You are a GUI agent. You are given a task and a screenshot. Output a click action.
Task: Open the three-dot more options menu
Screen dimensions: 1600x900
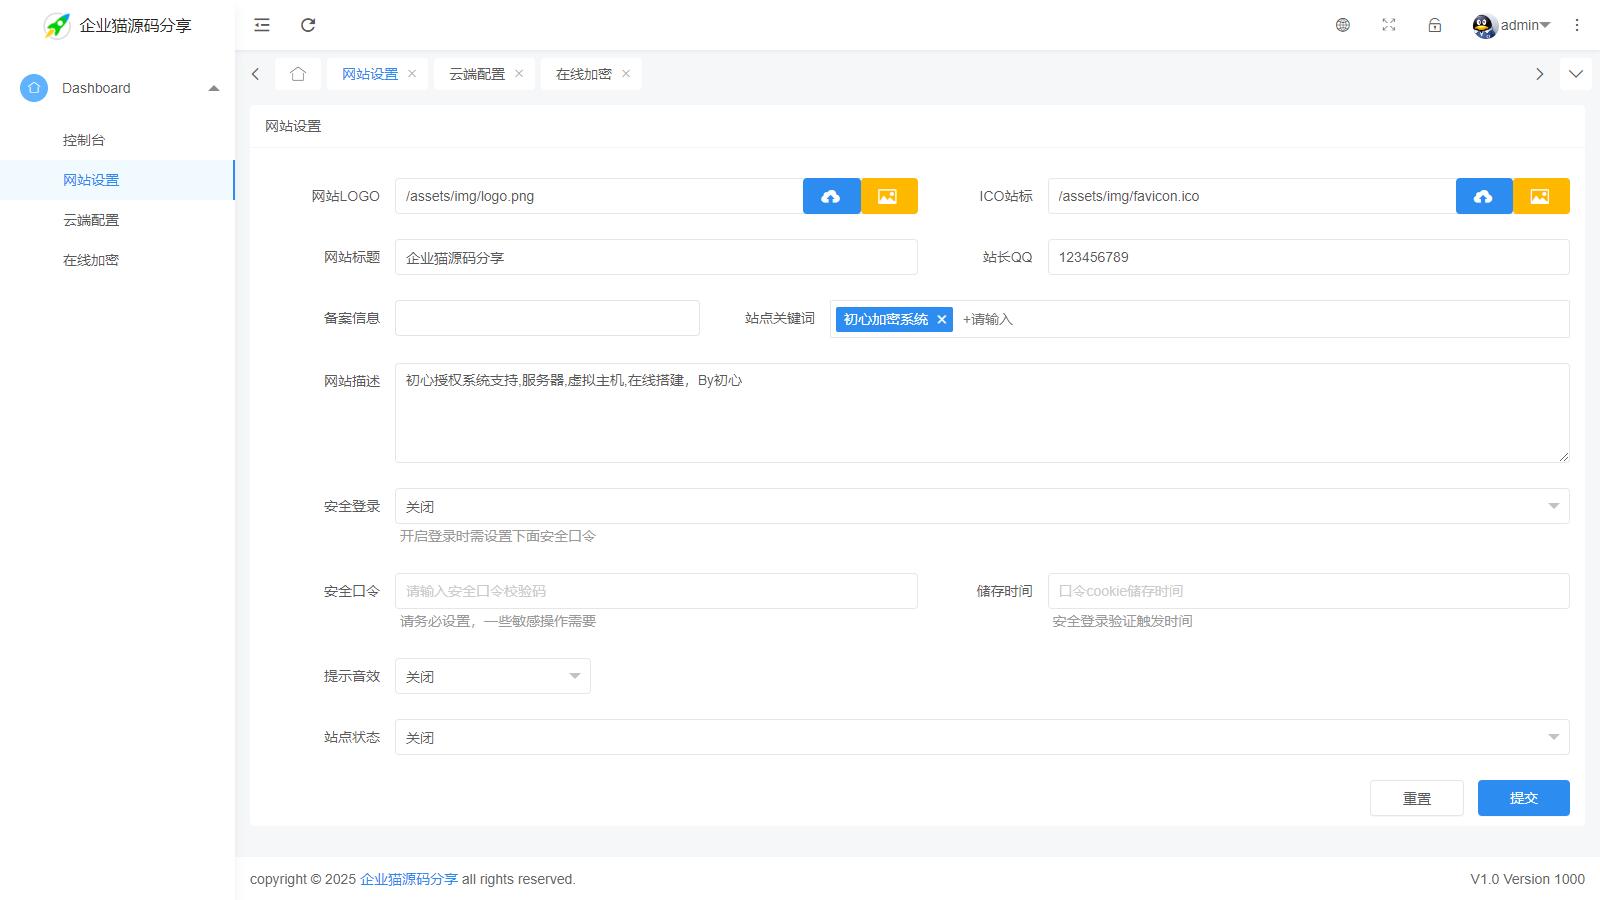(1577, 25)
